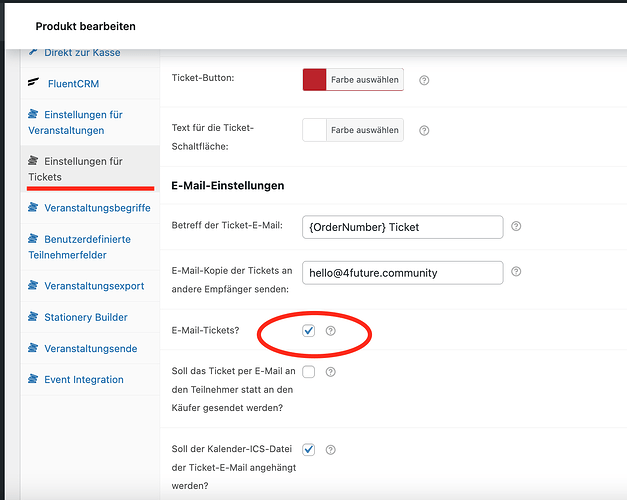The height and width of the screenshot is (500, 627).
Task: Click help icon next to Ticket-Button color
Action: [424, 80]
